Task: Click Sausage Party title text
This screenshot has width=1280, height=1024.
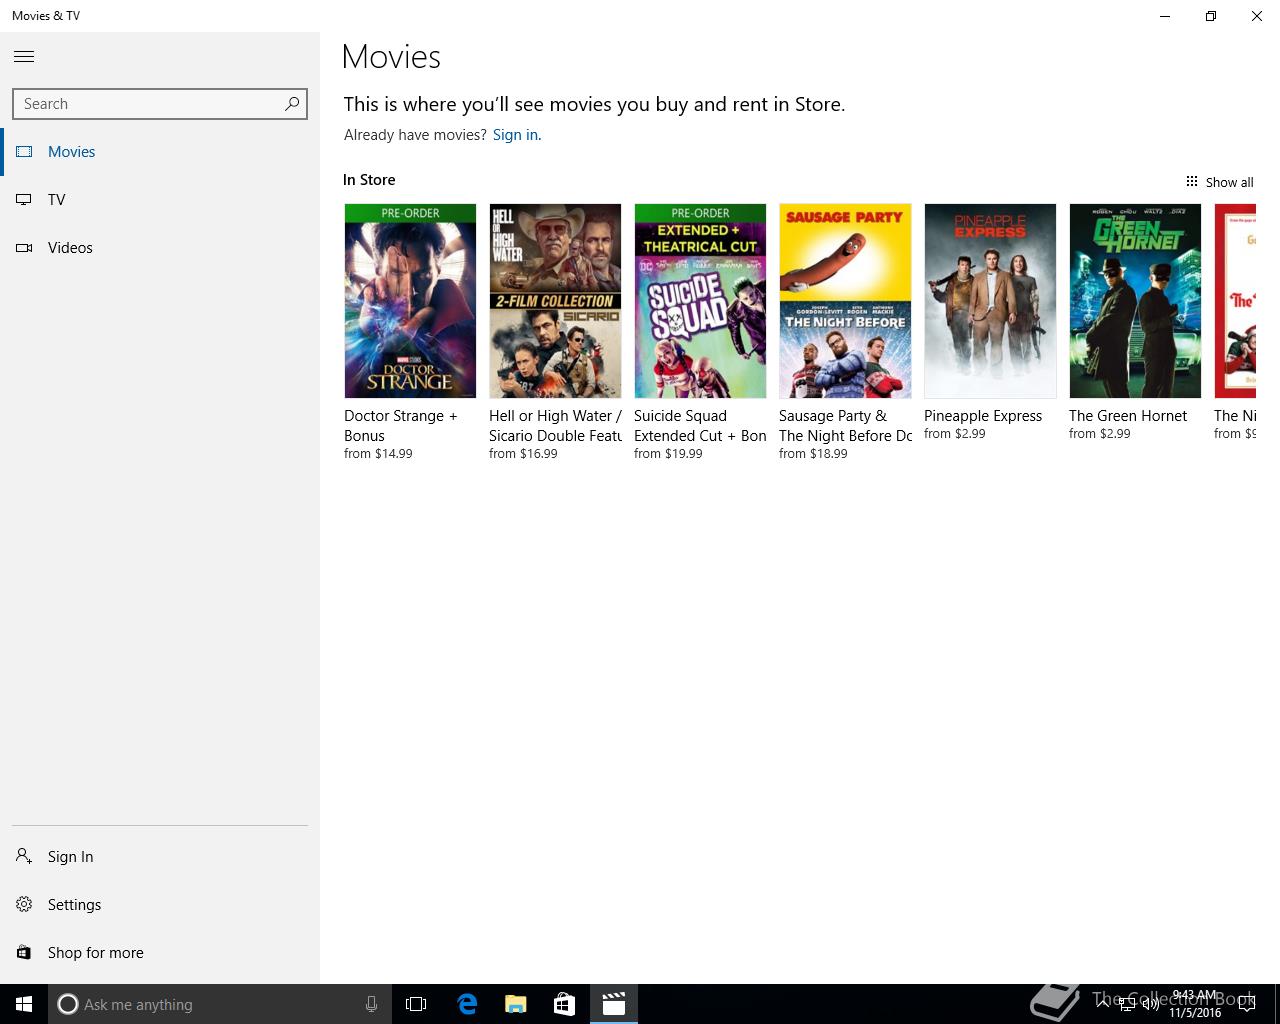Action: (845, 426)
